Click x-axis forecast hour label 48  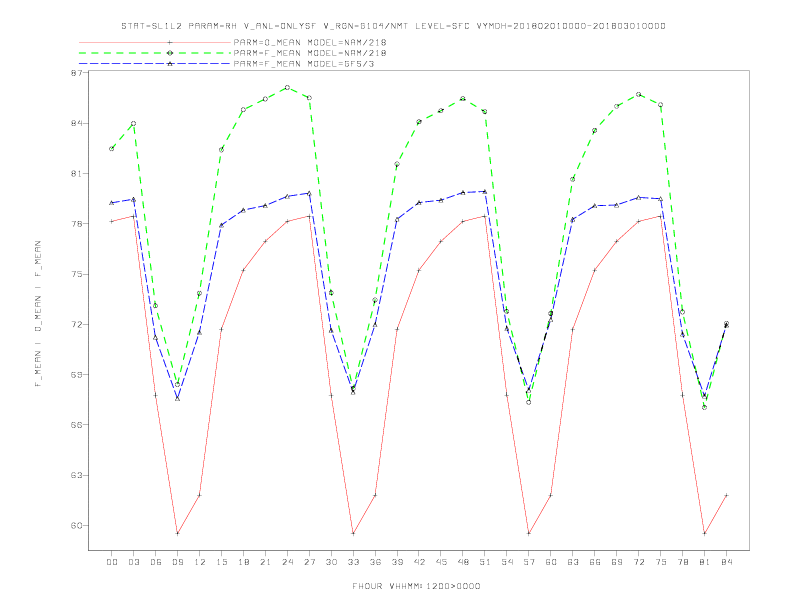point(463,562)
